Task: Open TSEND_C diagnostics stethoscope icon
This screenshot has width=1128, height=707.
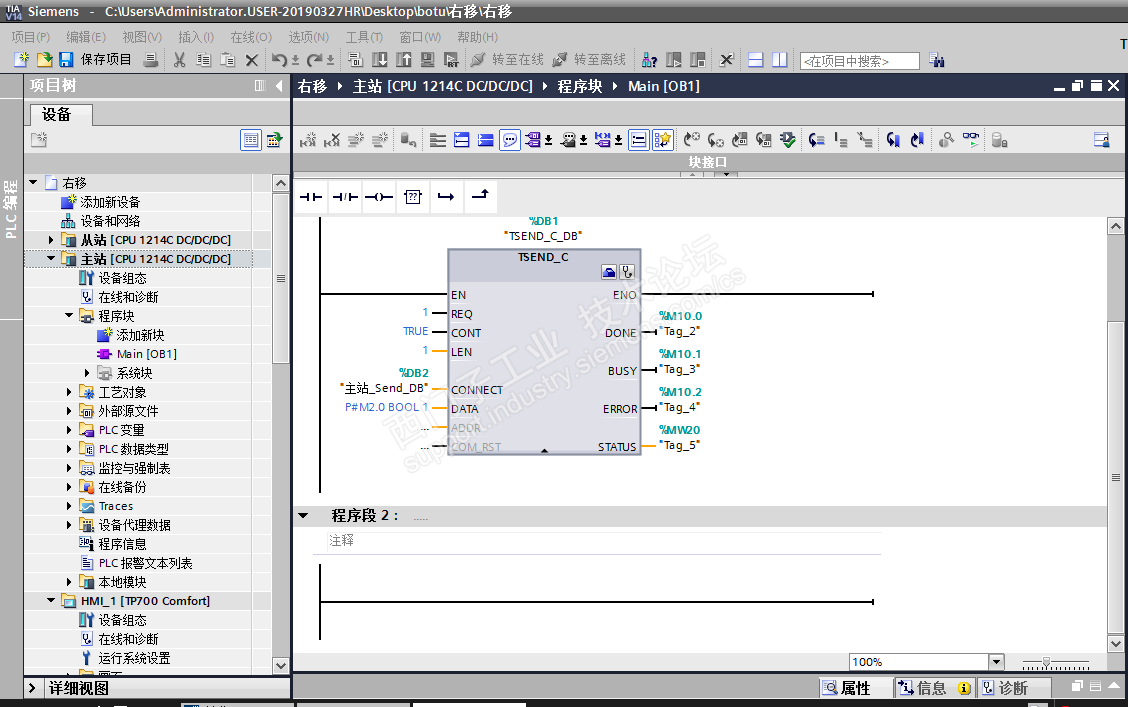Action: point(627,271)
